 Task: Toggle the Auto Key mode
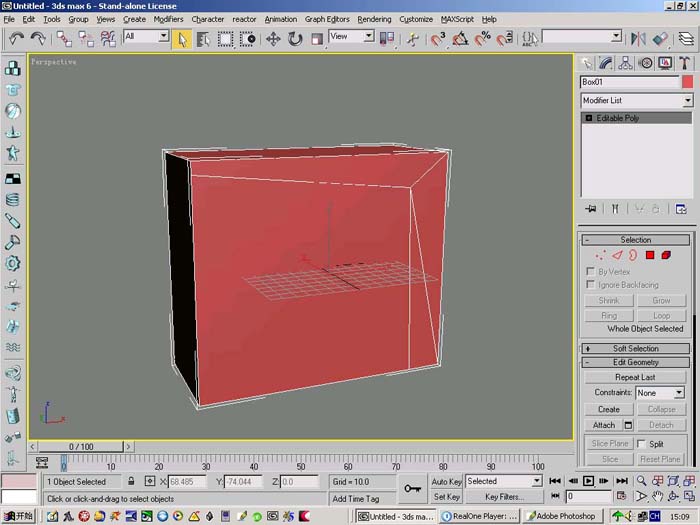coord(446,481)
